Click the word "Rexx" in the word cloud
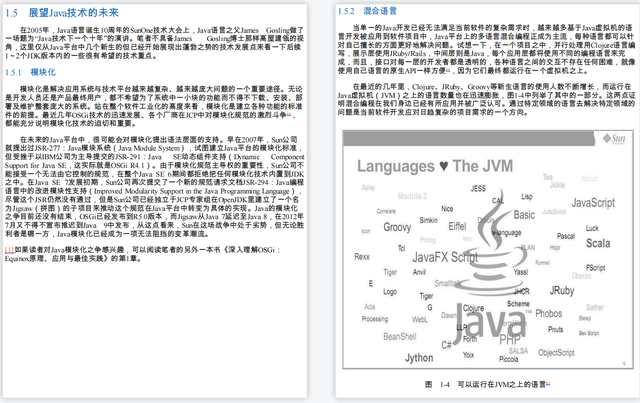Screen dimensions: 640x403 [x=362, y=257]
